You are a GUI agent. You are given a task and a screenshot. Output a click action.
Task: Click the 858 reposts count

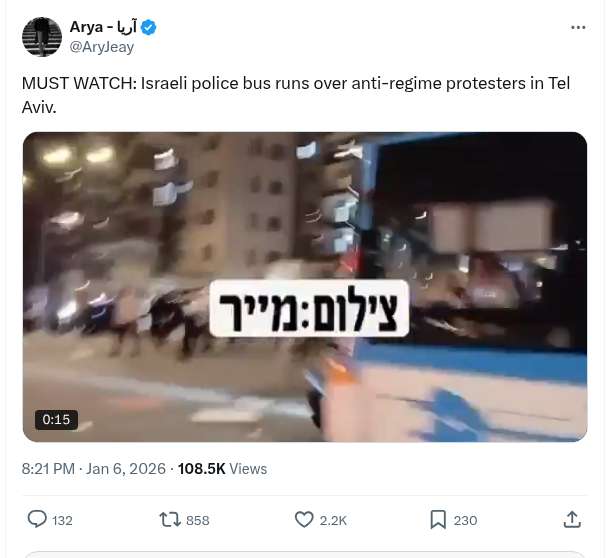(x=198, y=520)
